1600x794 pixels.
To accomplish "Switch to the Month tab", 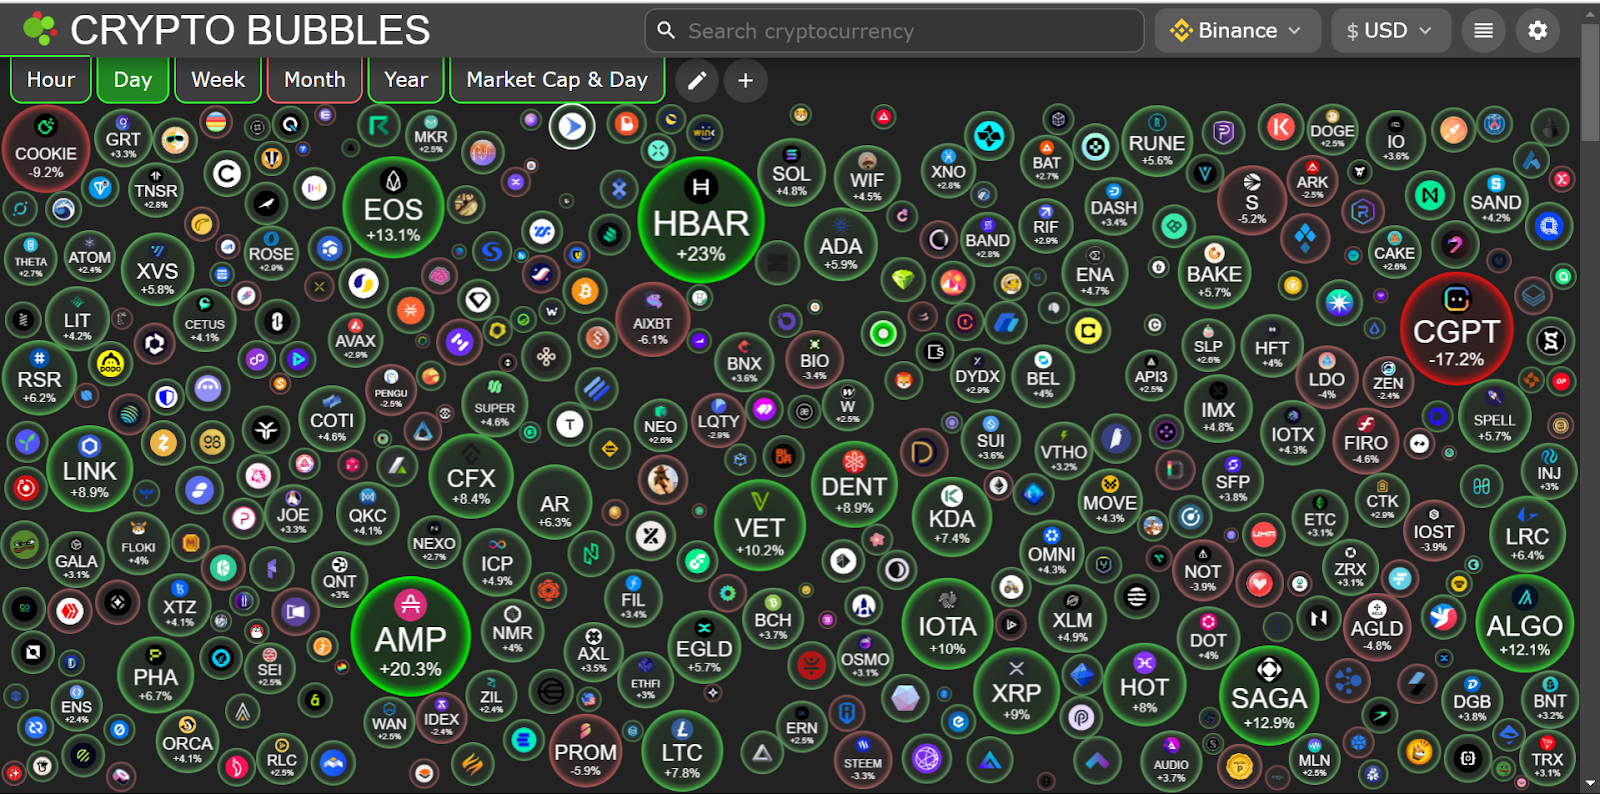I will 315,80.
